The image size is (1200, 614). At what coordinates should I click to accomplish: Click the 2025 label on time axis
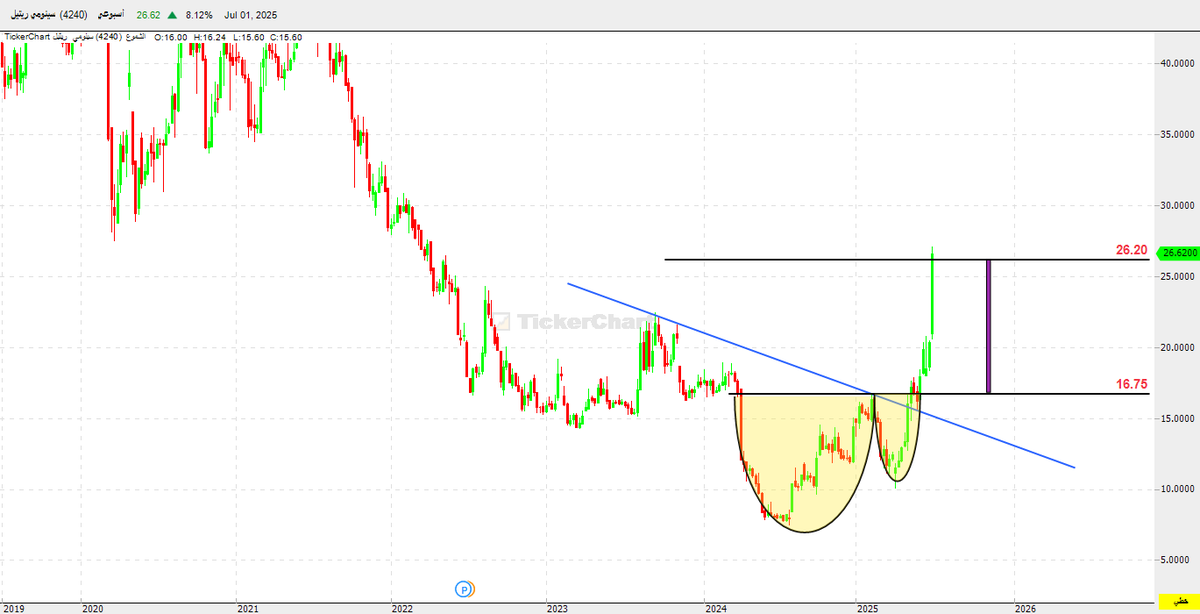coord(868,607)
